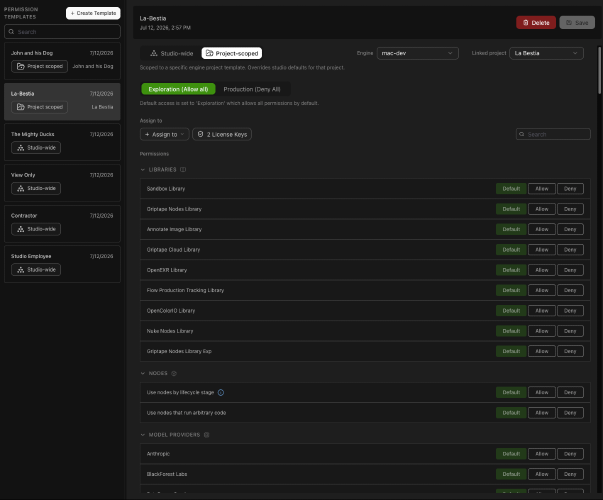The image size is (603, 500).
Task: Switch to the Project-scoped tab
Action: coord(232,53)
